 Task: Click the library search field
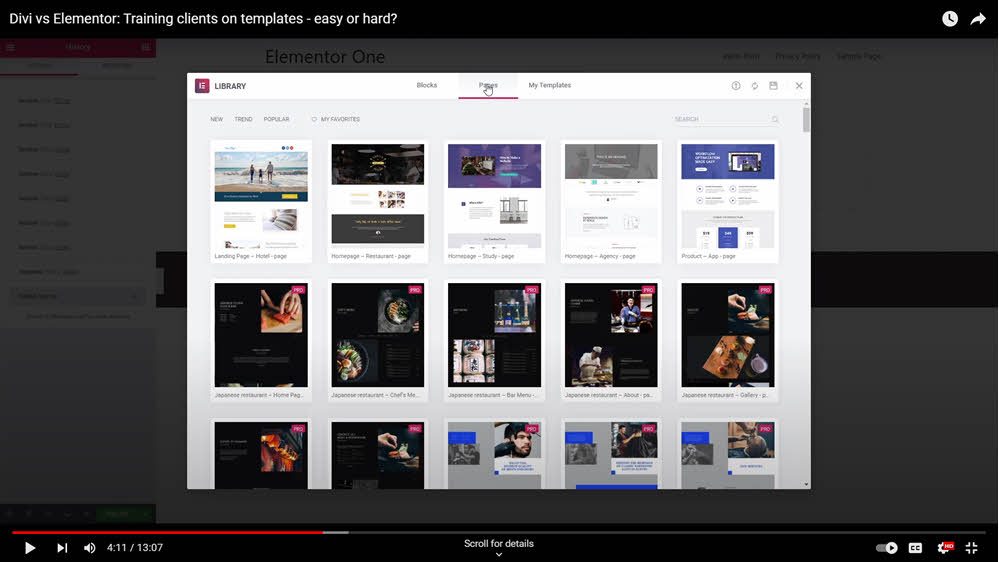tap(722, 120)
